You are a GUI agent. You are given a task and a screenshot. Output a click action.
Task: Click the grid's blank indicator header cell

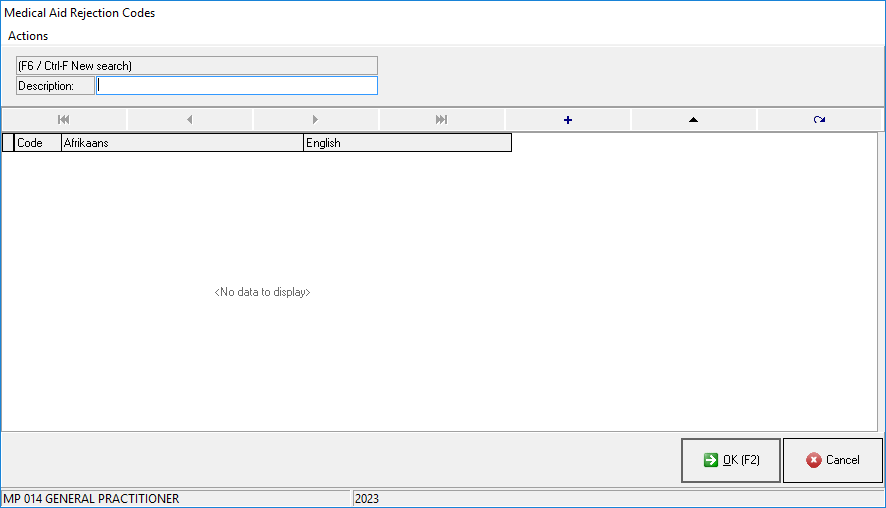click(x=8, y=143)
